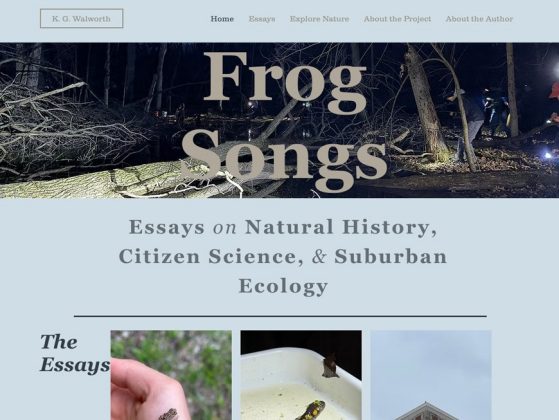Image resolution: width=559 pixels, height=420 pixels.
Task: Click The Essays section heading
Action: (x=75, y=353)
